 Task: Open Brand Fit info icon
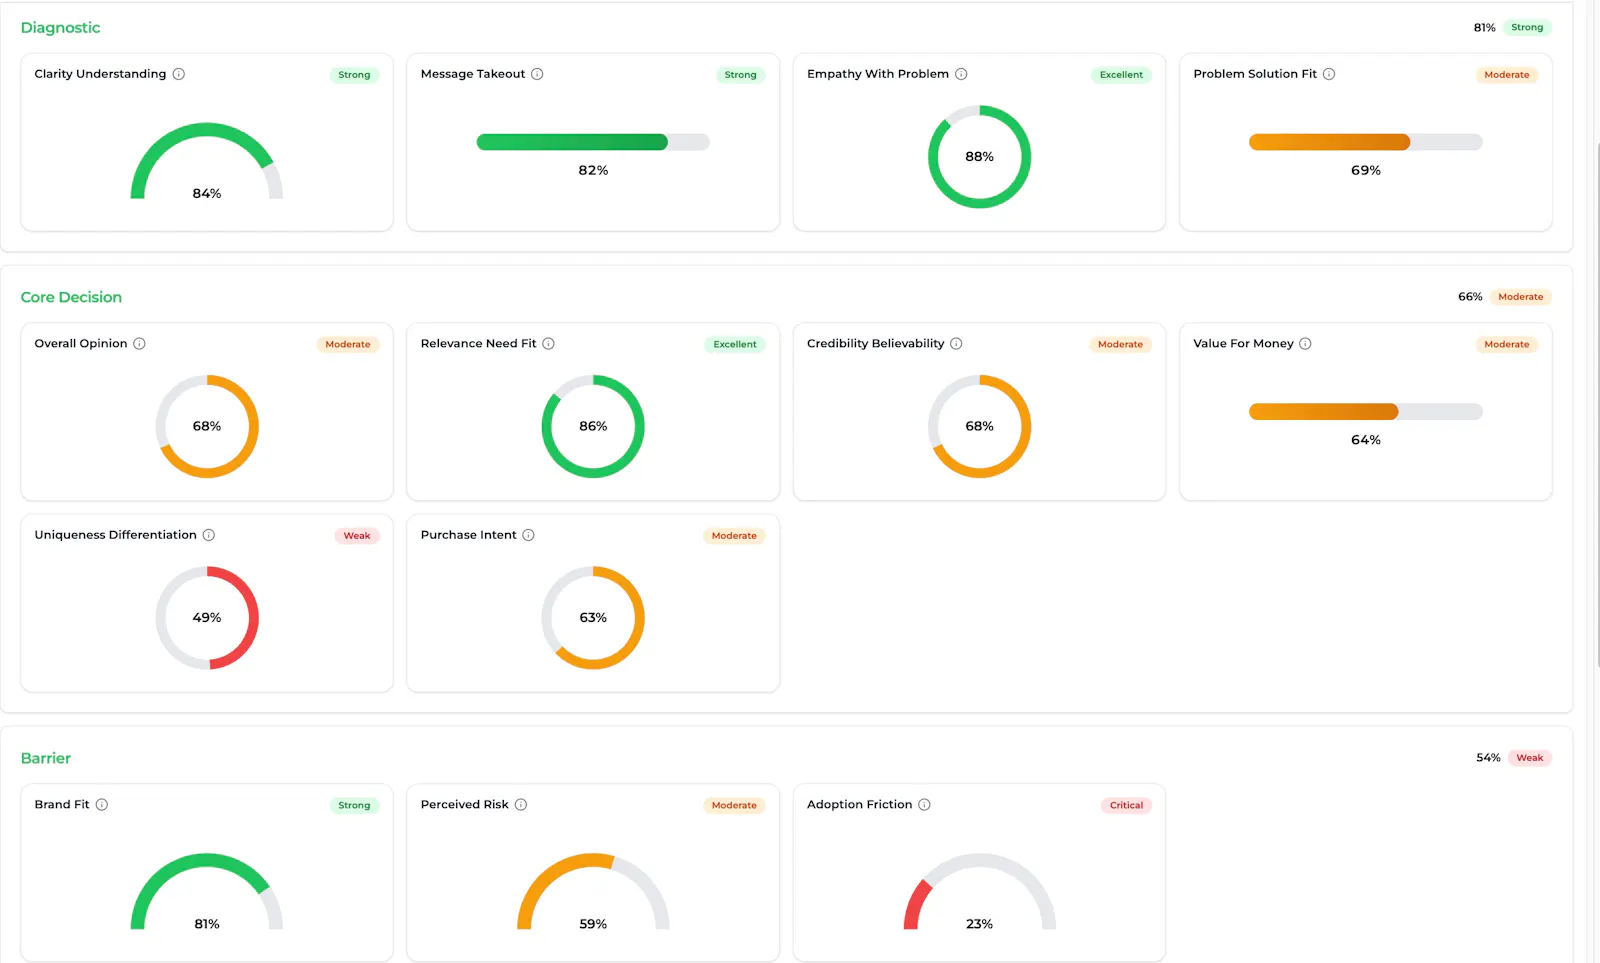[x=102, y=805]
